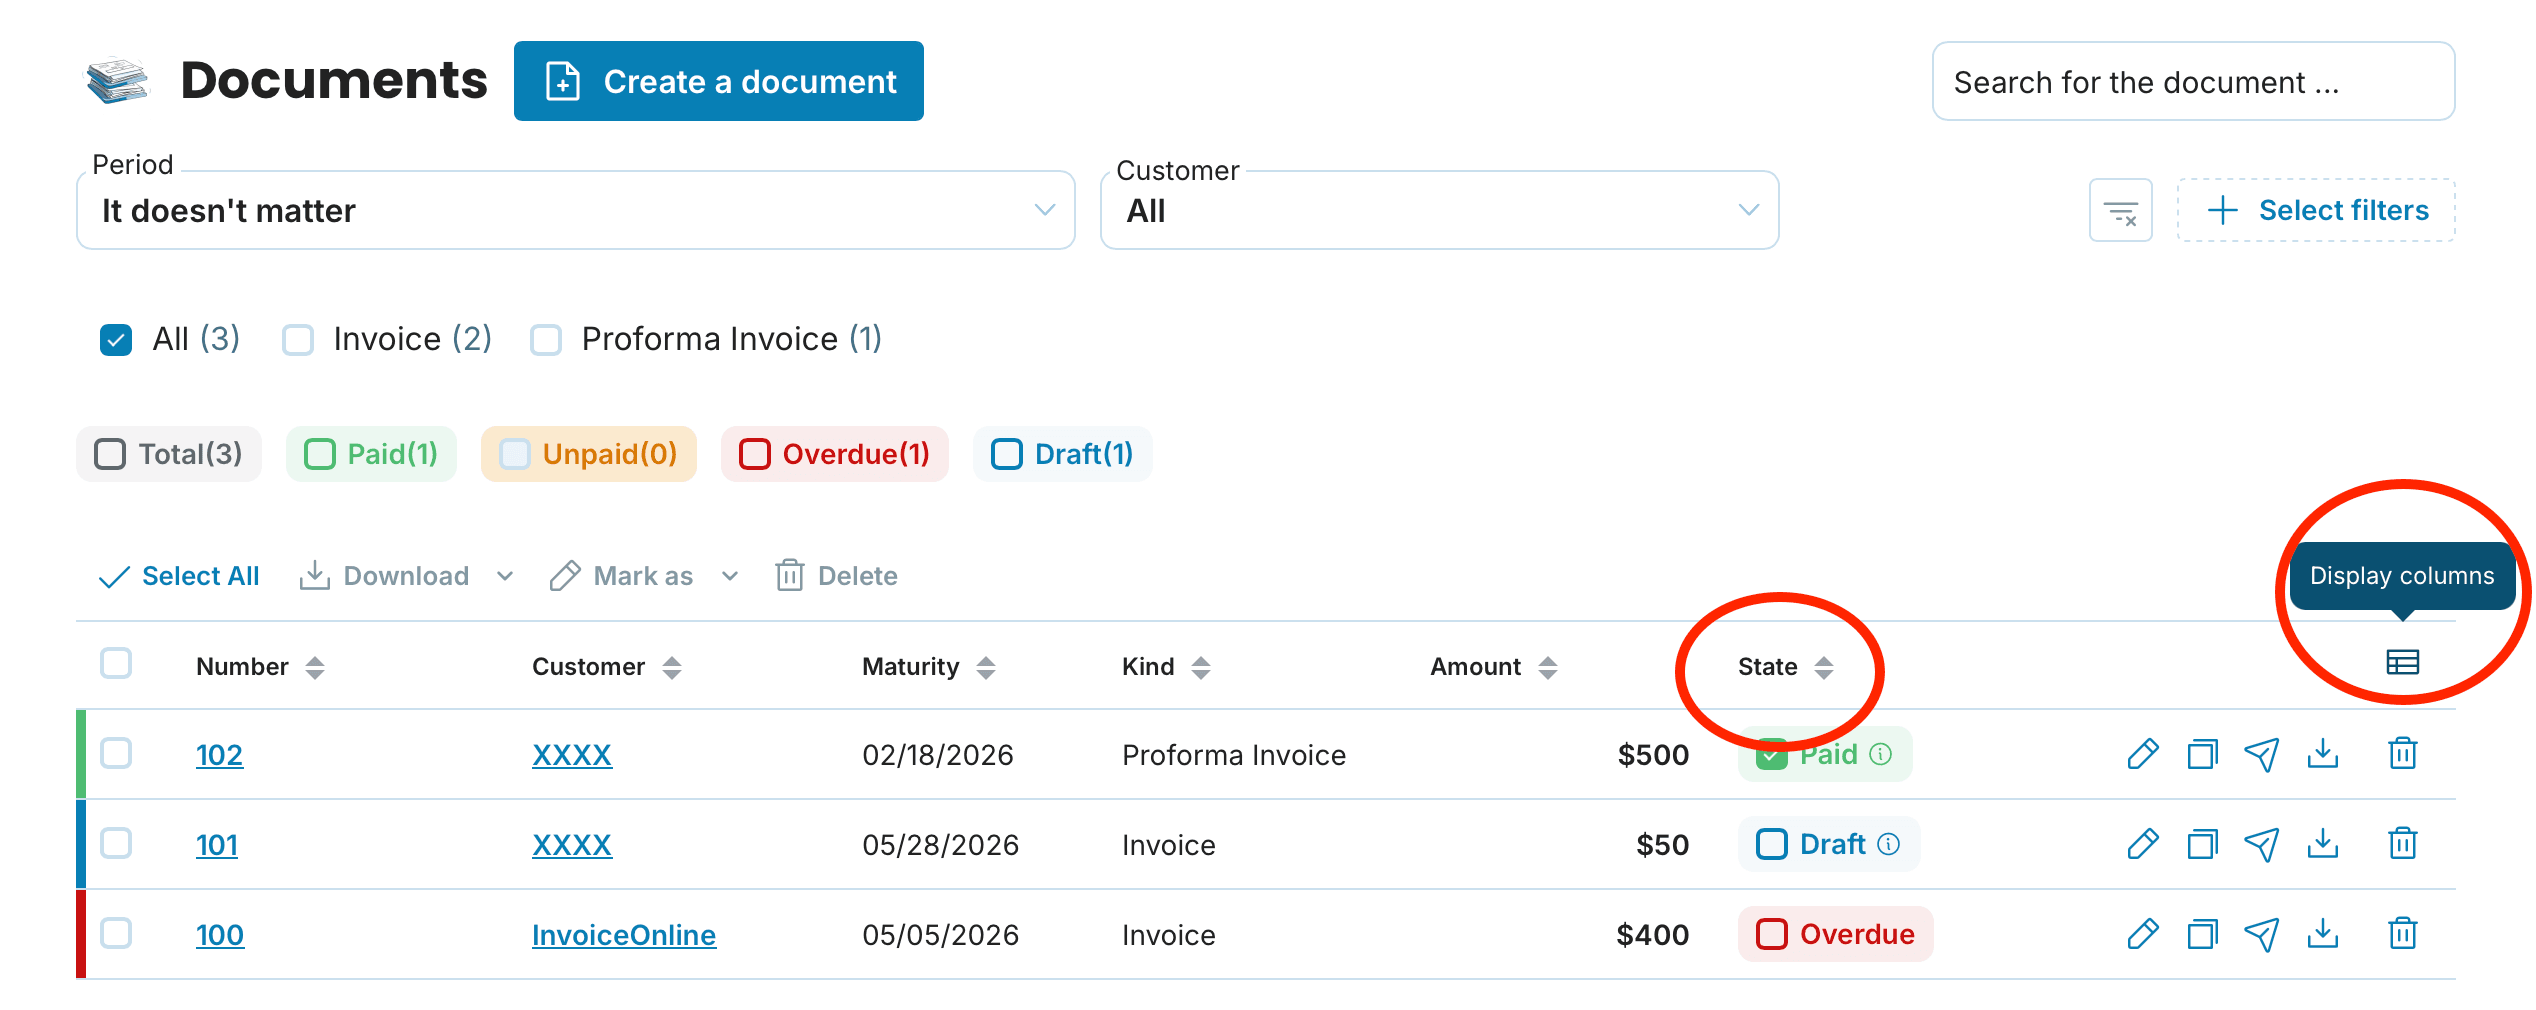This screenshot has width=2536, height=1010.
Task: Delete document 100 with trash icon
Action: 2402,934
